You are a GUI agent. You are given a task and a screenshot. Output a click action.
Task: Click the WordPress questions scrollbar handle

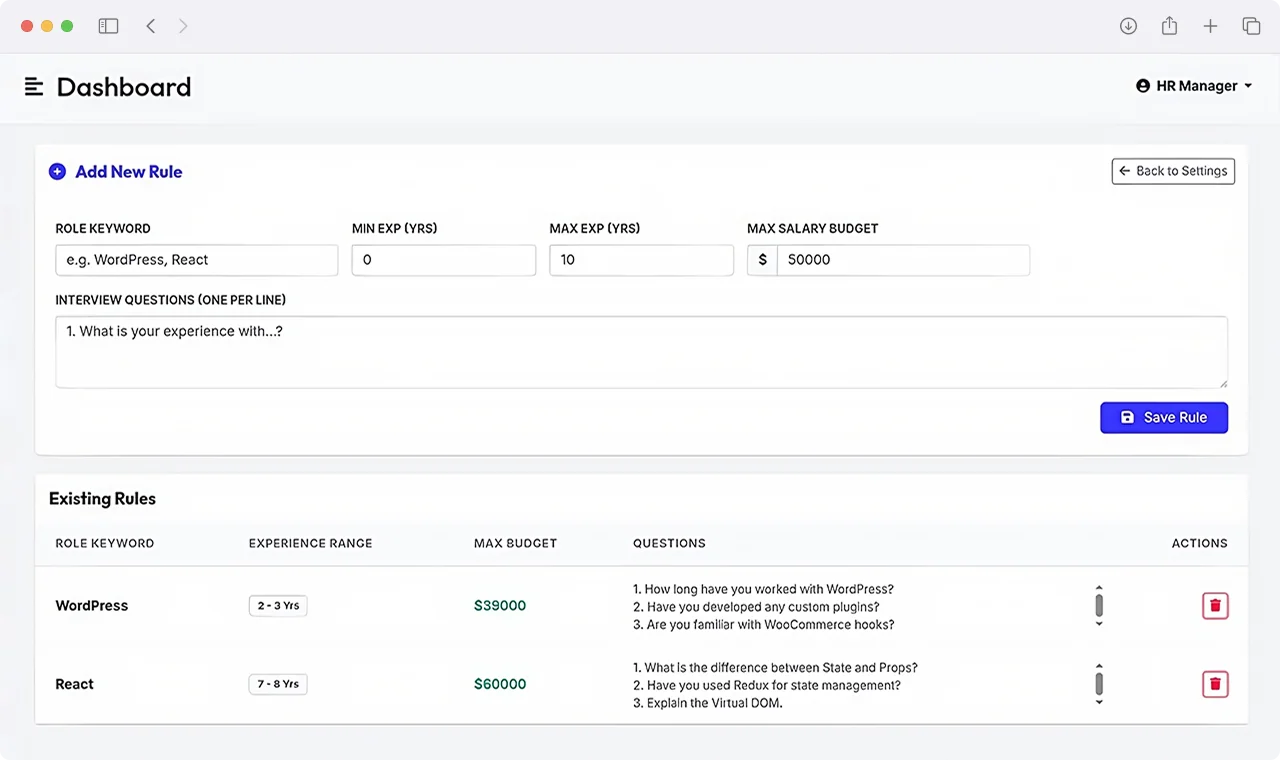pyautogui.click(x=1099, y=605)
